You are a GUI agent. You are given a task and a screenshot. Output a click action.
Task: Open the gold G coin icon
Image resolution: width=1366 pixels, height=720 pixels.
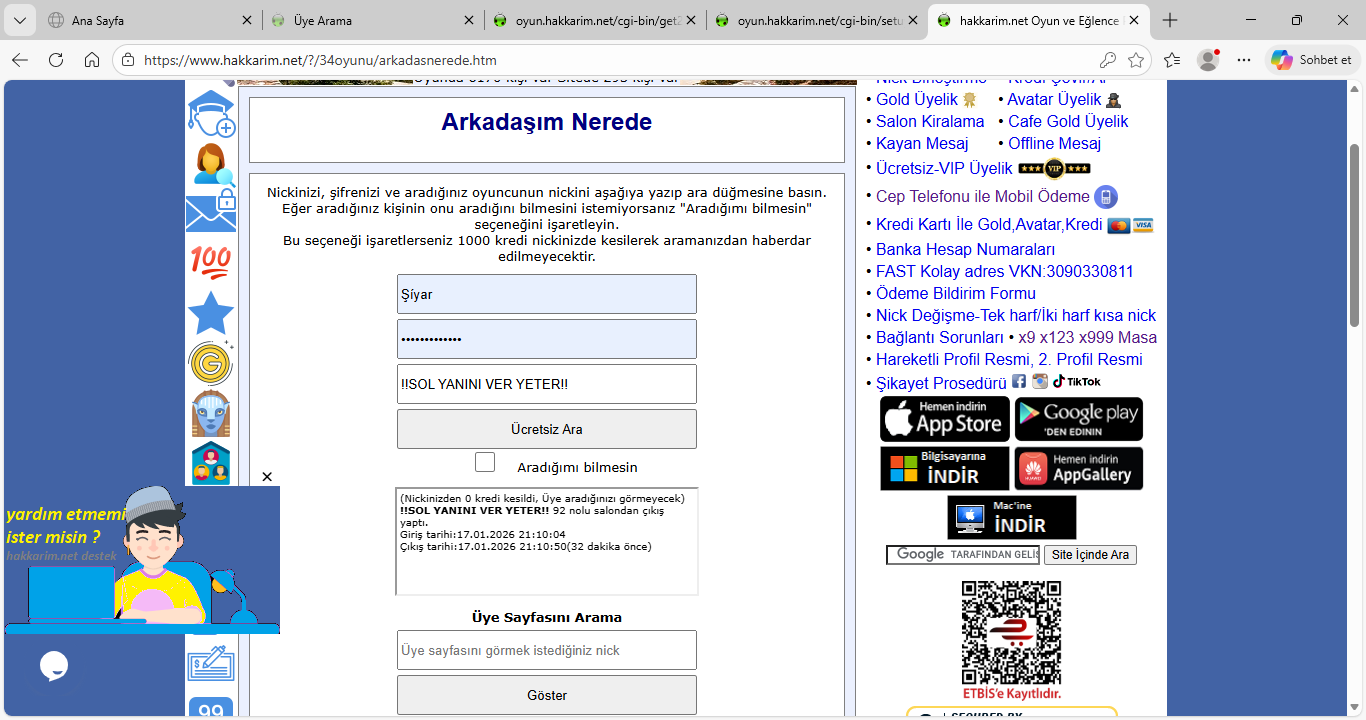coord(211,364)
